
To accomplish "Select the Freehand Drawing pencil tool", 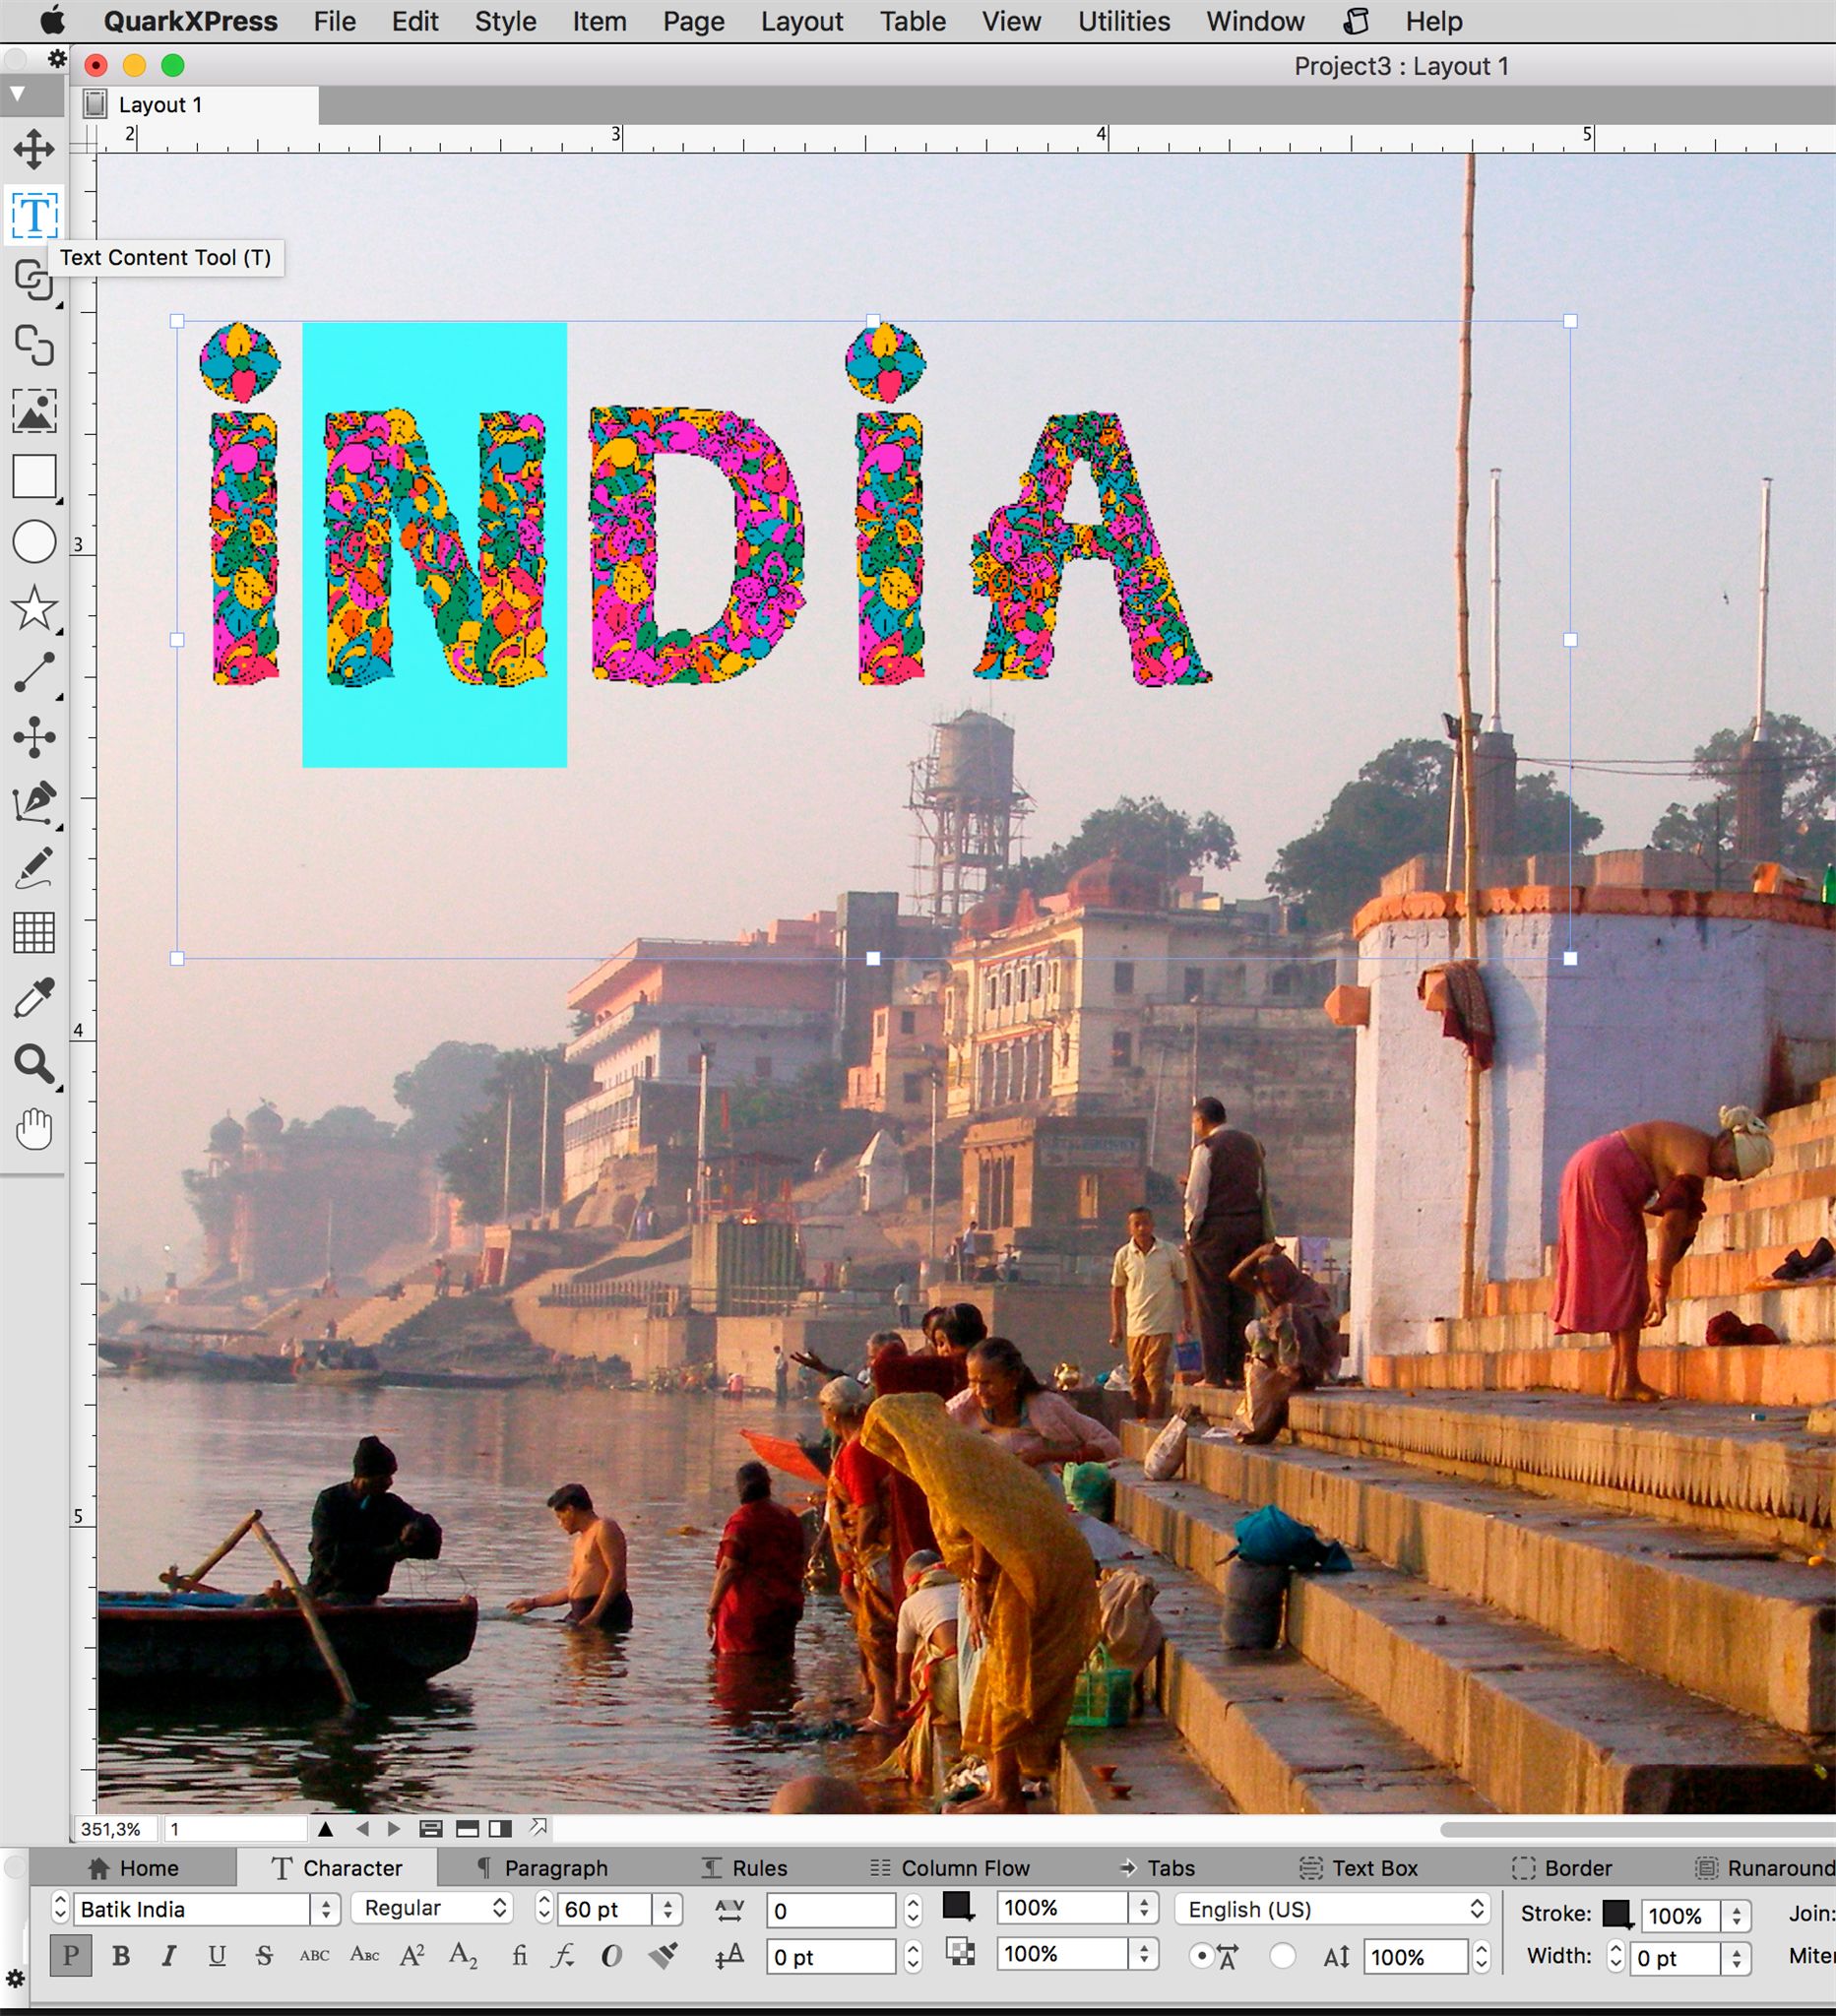I will 34,868.
